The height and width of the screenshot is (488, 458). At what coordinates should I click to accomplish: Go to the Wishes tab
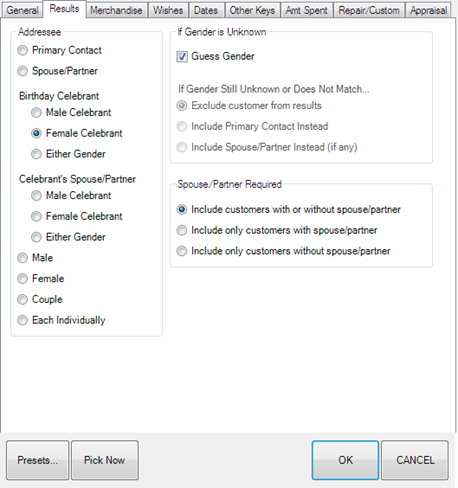click(x=168, y=10)
